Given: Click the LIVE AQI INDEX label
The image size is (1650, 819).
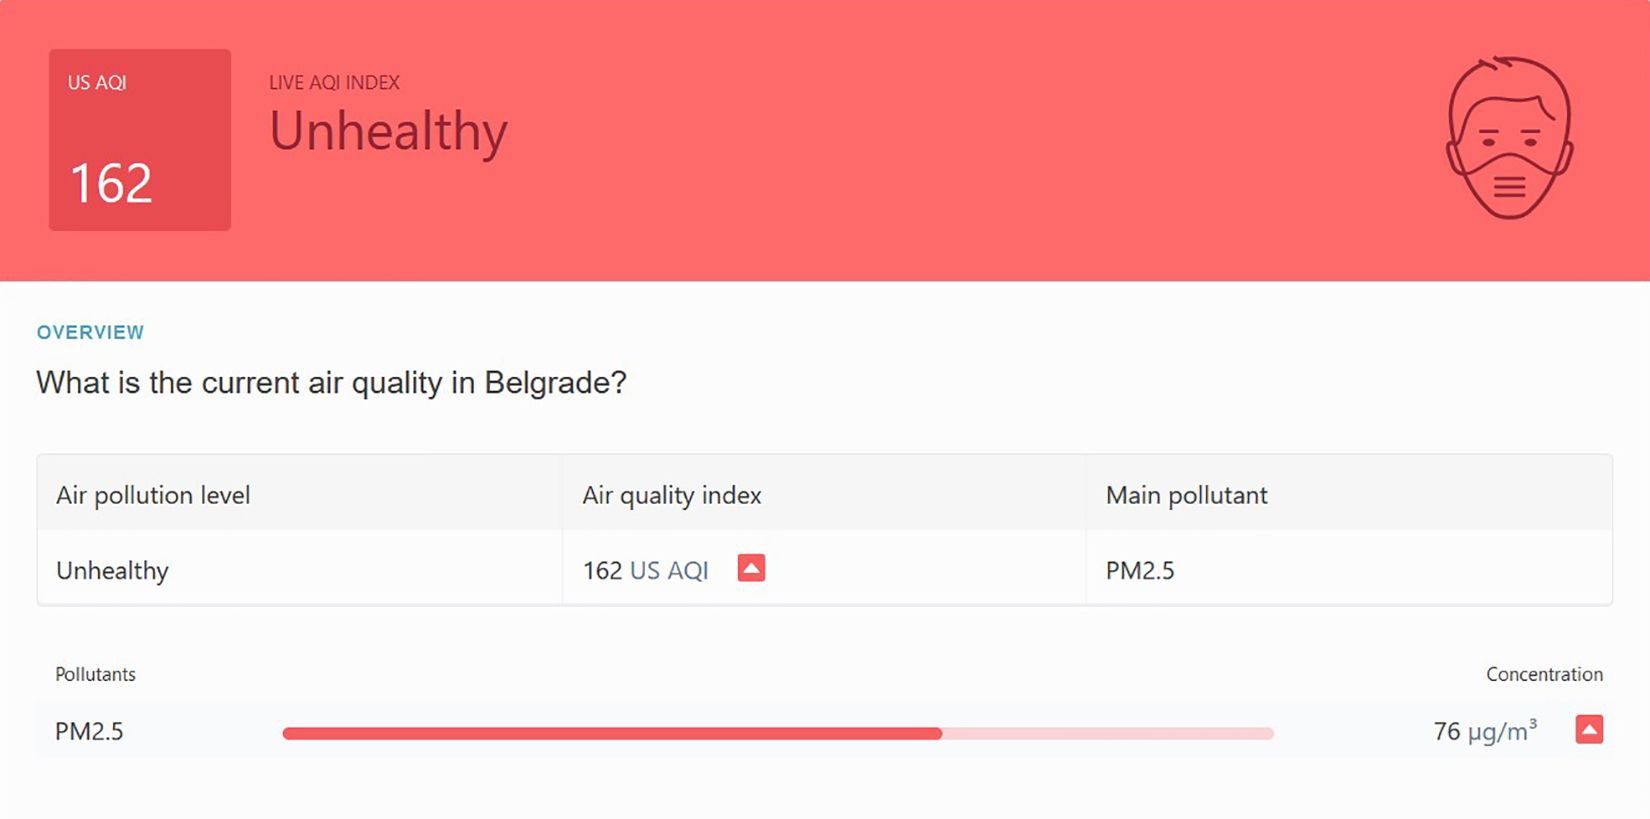Looking at the screenshot, I should tap(334, 83).
